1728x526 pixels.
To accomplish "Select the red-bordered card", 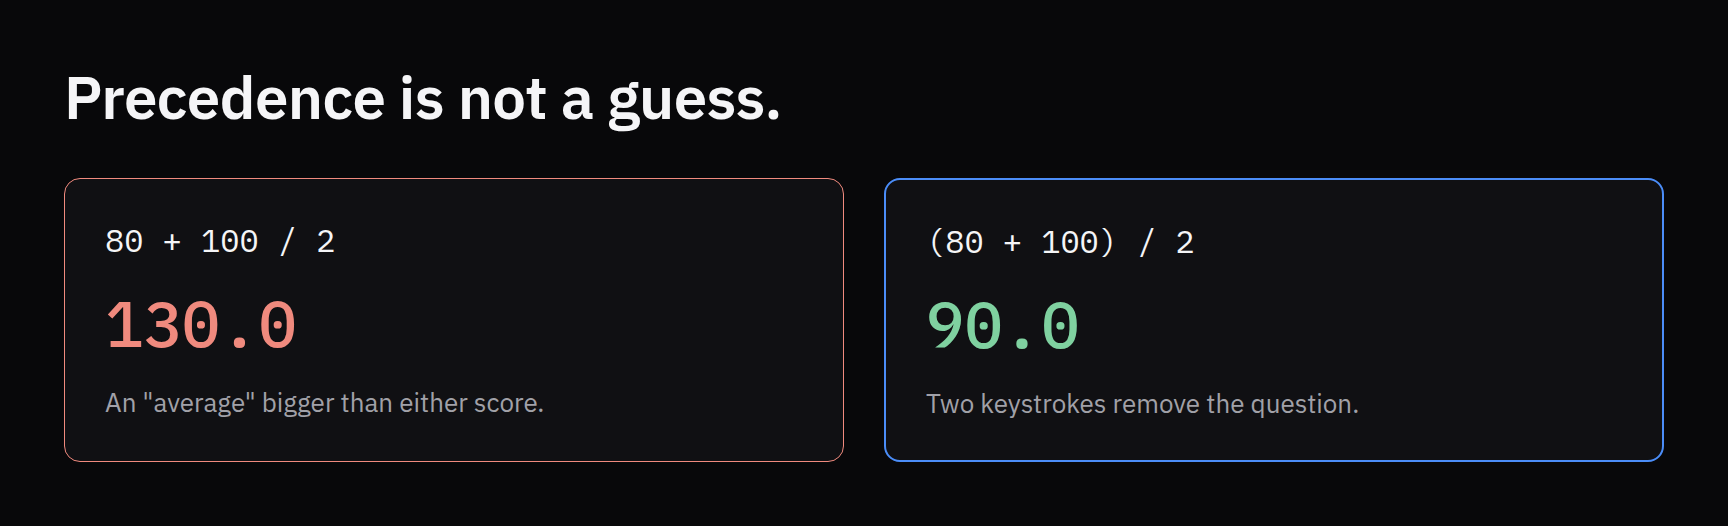I will point(454,320).
